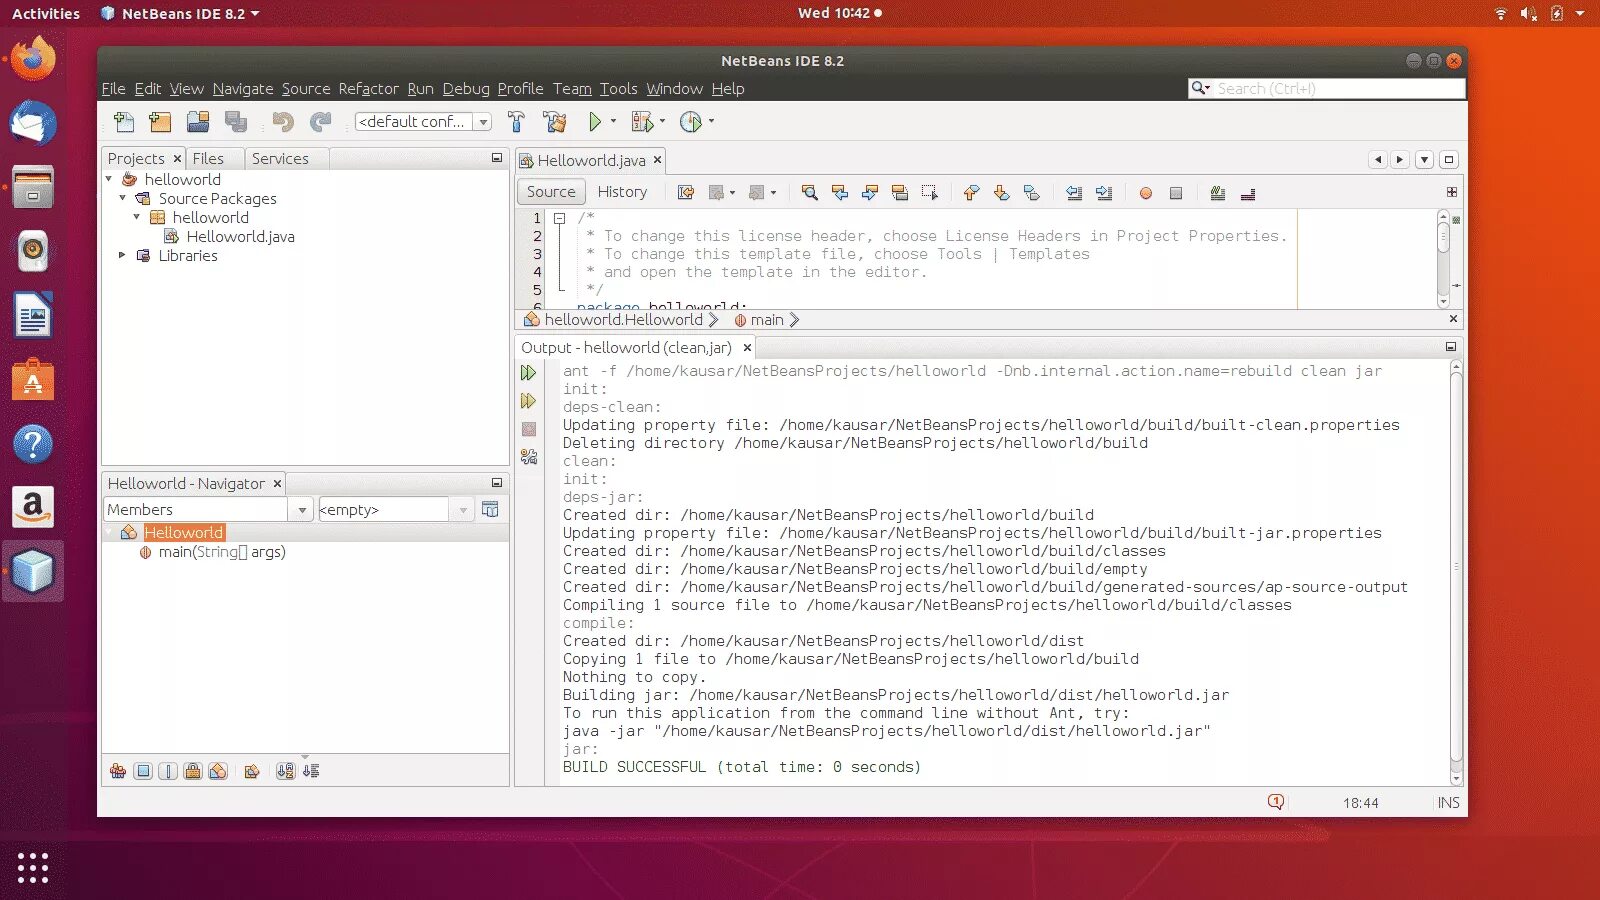Click main in the breadcrumb bar

pos(767,320)
